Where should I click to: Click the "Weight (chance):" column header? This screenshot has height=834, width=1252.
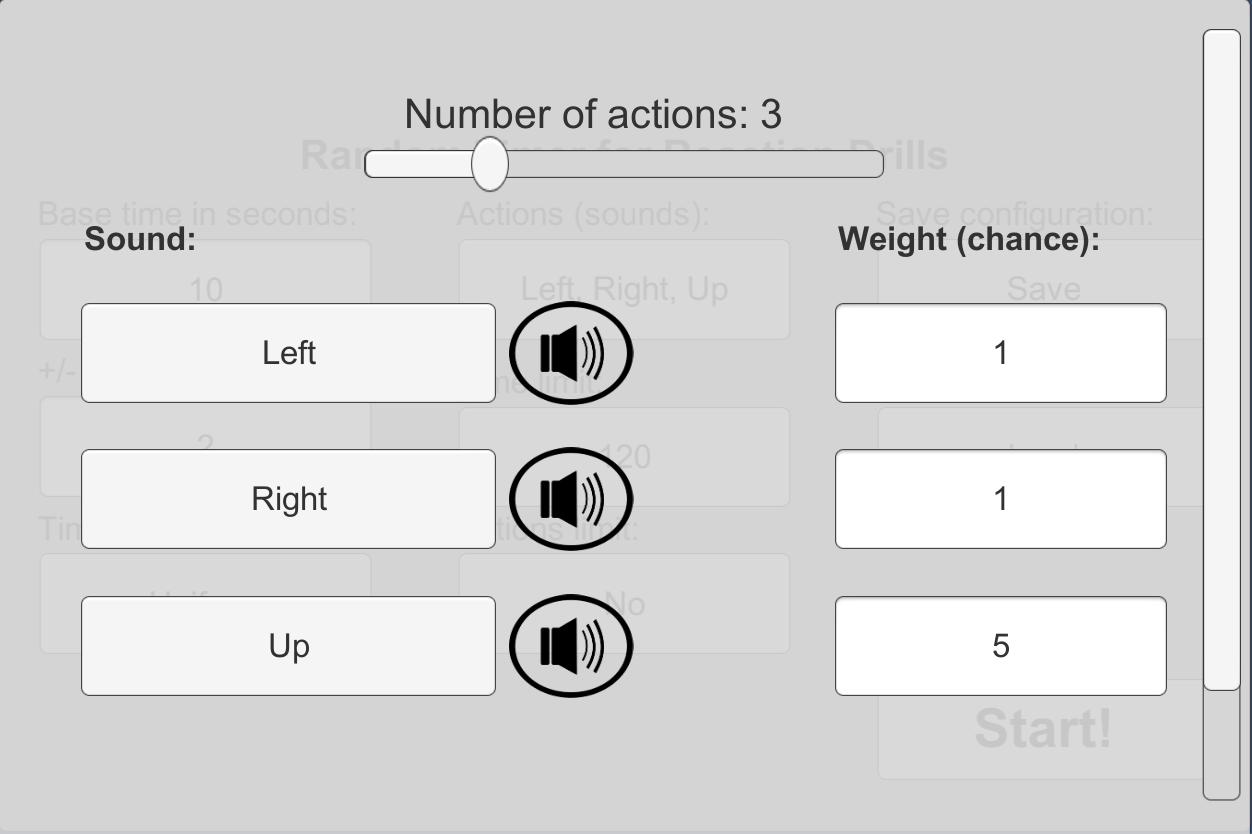(968, 239)
